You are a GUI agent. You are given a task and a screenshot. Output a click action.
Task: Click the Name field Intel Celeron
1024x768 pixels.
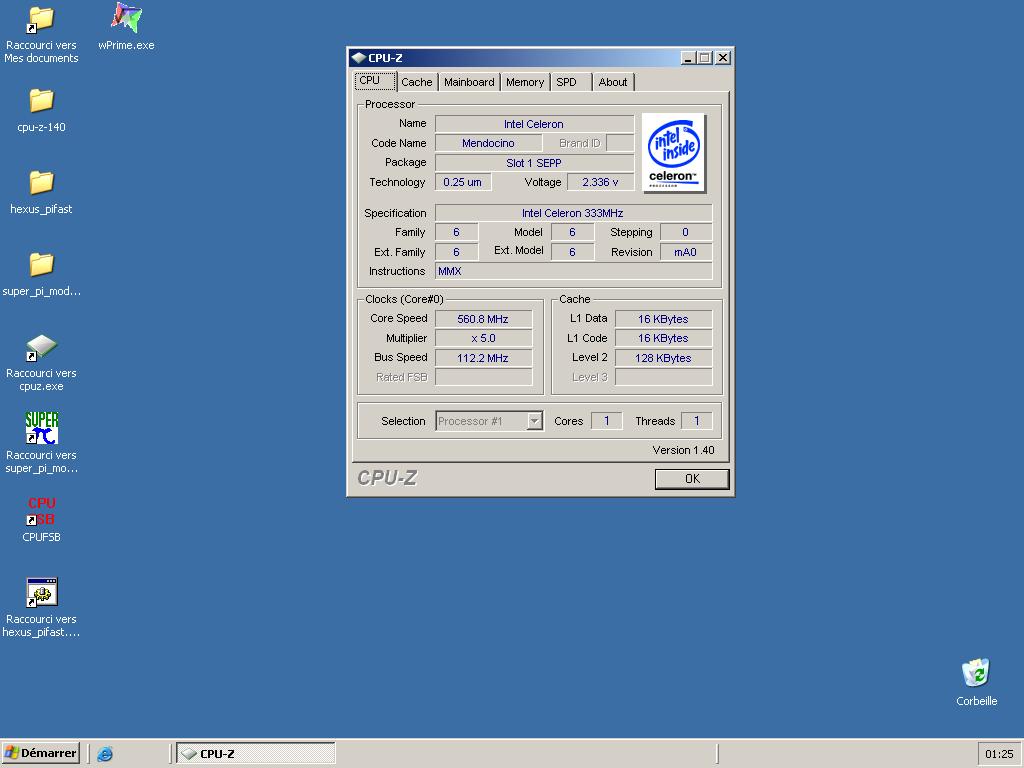534,124
